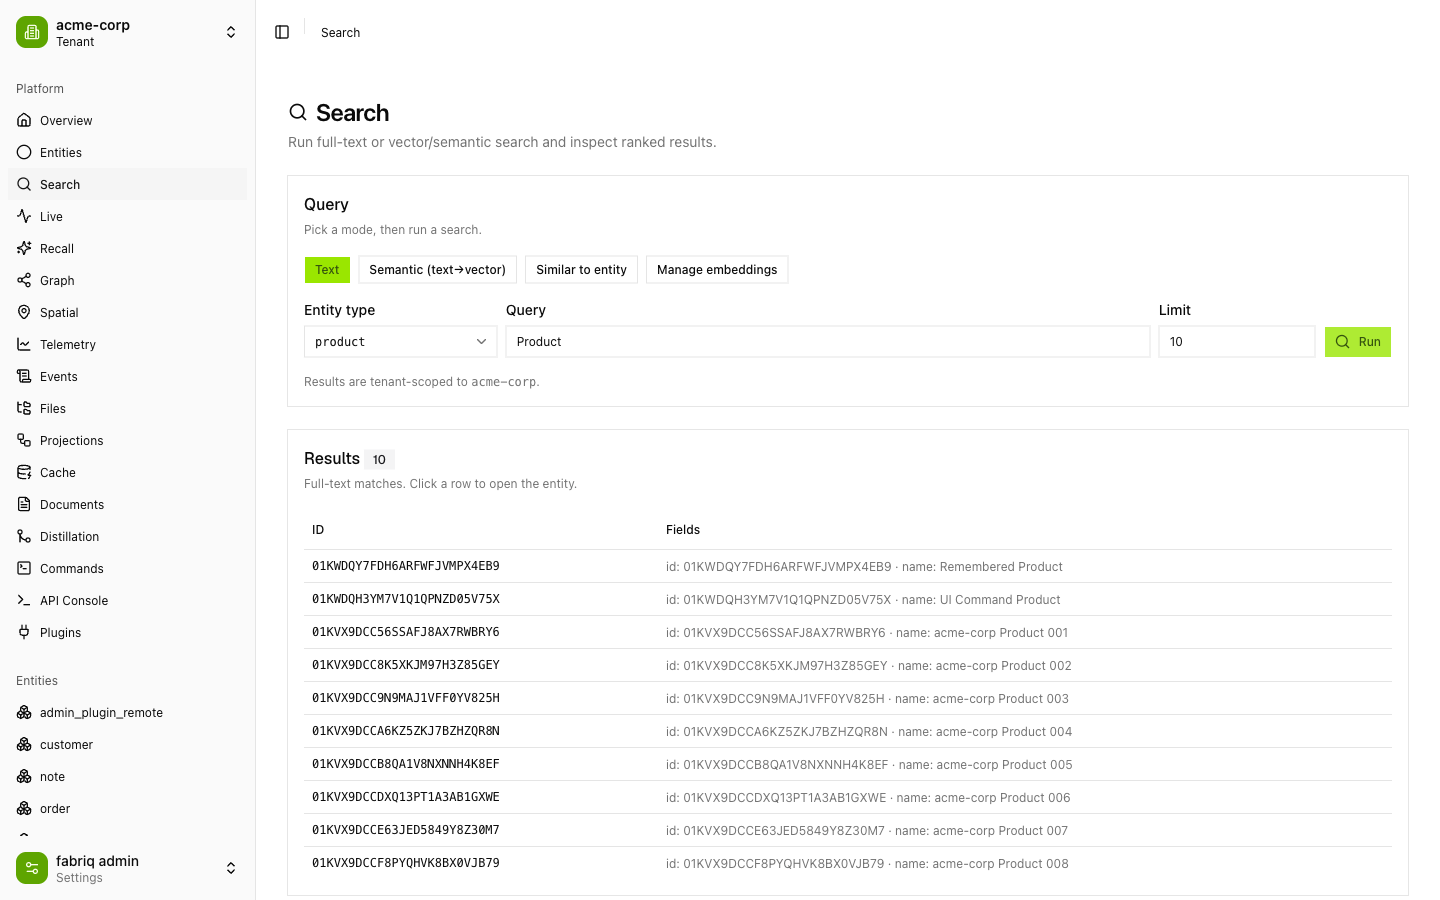This screenshot has height=900, width=1440.
Task: Open the Graph page icon
Action: coord(24,280)
